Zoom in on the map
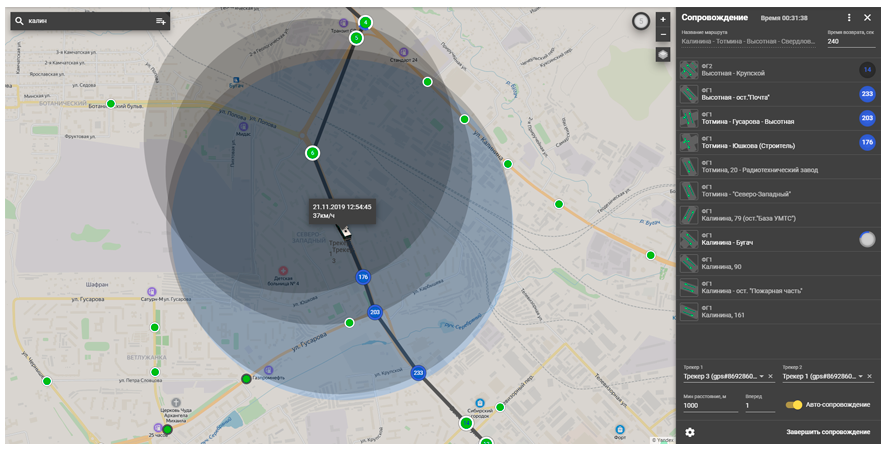 point(663,19)
